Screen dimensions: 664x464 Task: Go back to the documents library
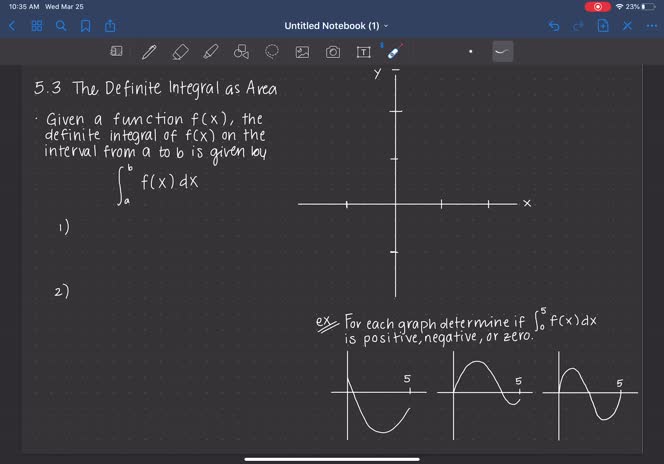pyautogui.click(x=12, y=25)
